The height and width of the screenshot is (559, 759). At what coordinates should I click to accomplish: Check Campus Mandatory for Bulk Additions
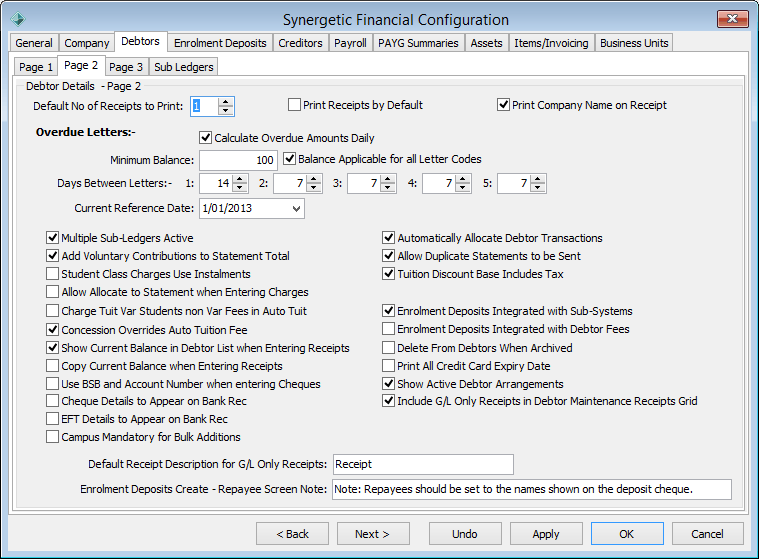(52, 437)
